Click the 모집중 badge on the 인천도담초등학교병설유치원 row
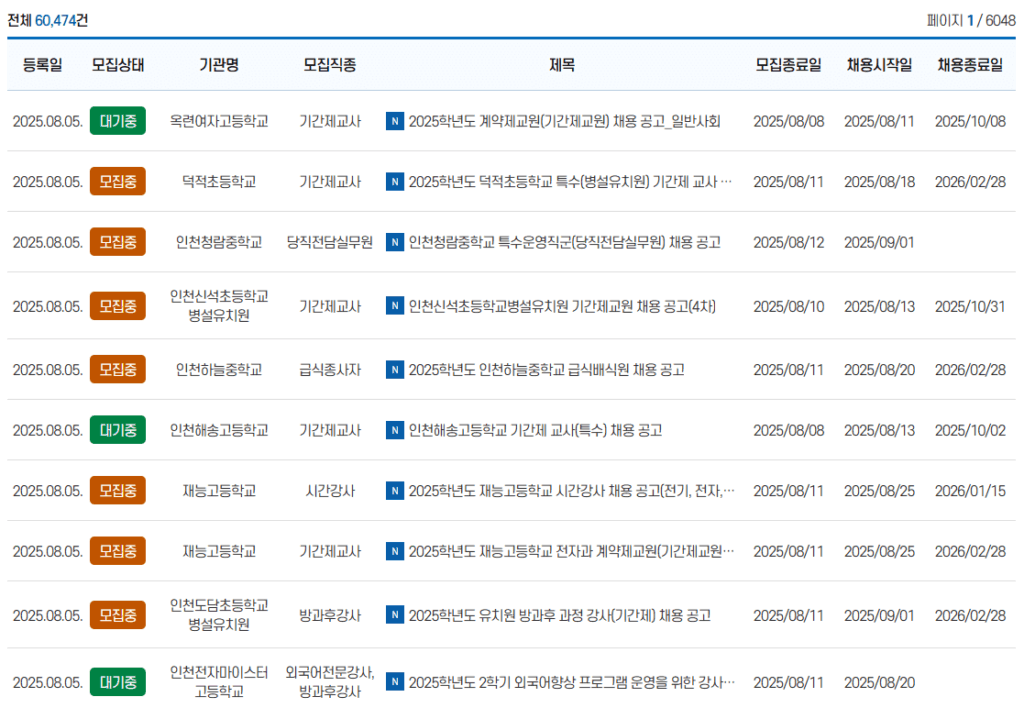The image size is (1024, 708). (117, 617)
